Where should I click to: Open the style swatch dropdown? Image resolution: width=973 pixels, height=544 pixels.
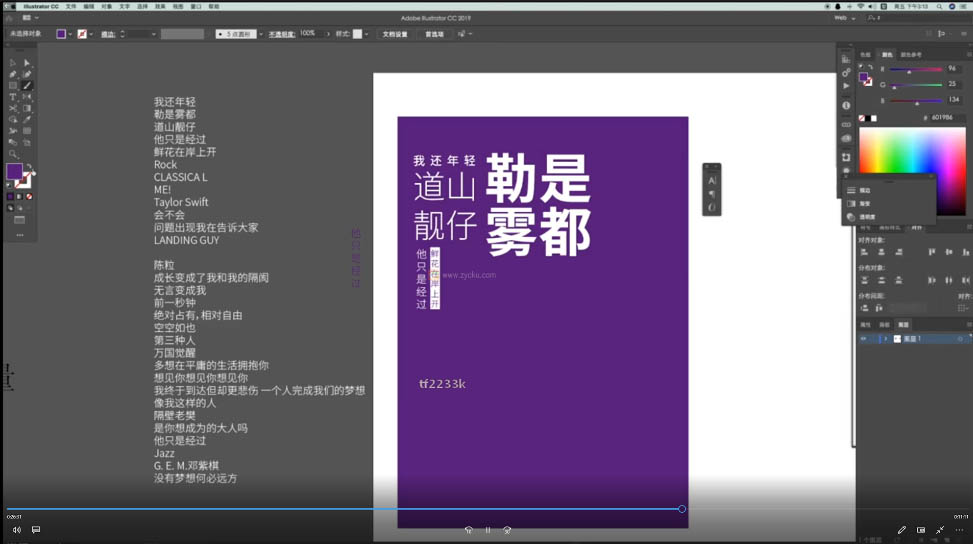(367, 34)
